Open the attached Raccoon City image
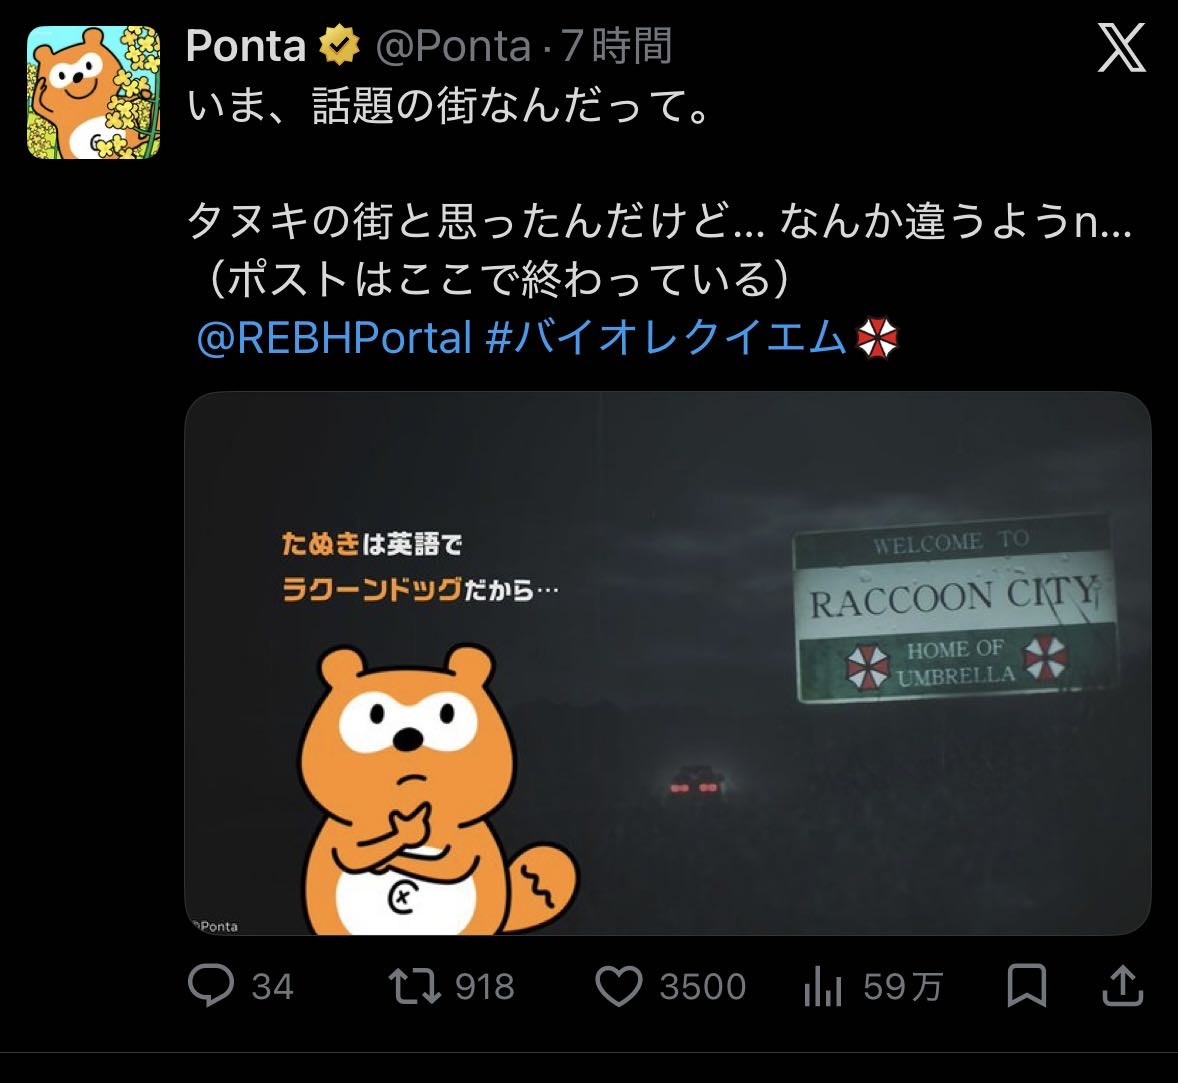Viewport: 1178px width, 1083px height. (668, 663)
